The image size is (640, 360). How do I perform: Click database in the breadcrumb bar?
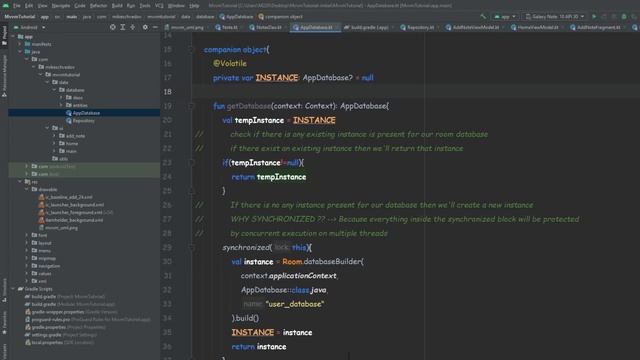click(x=205, y=17)
